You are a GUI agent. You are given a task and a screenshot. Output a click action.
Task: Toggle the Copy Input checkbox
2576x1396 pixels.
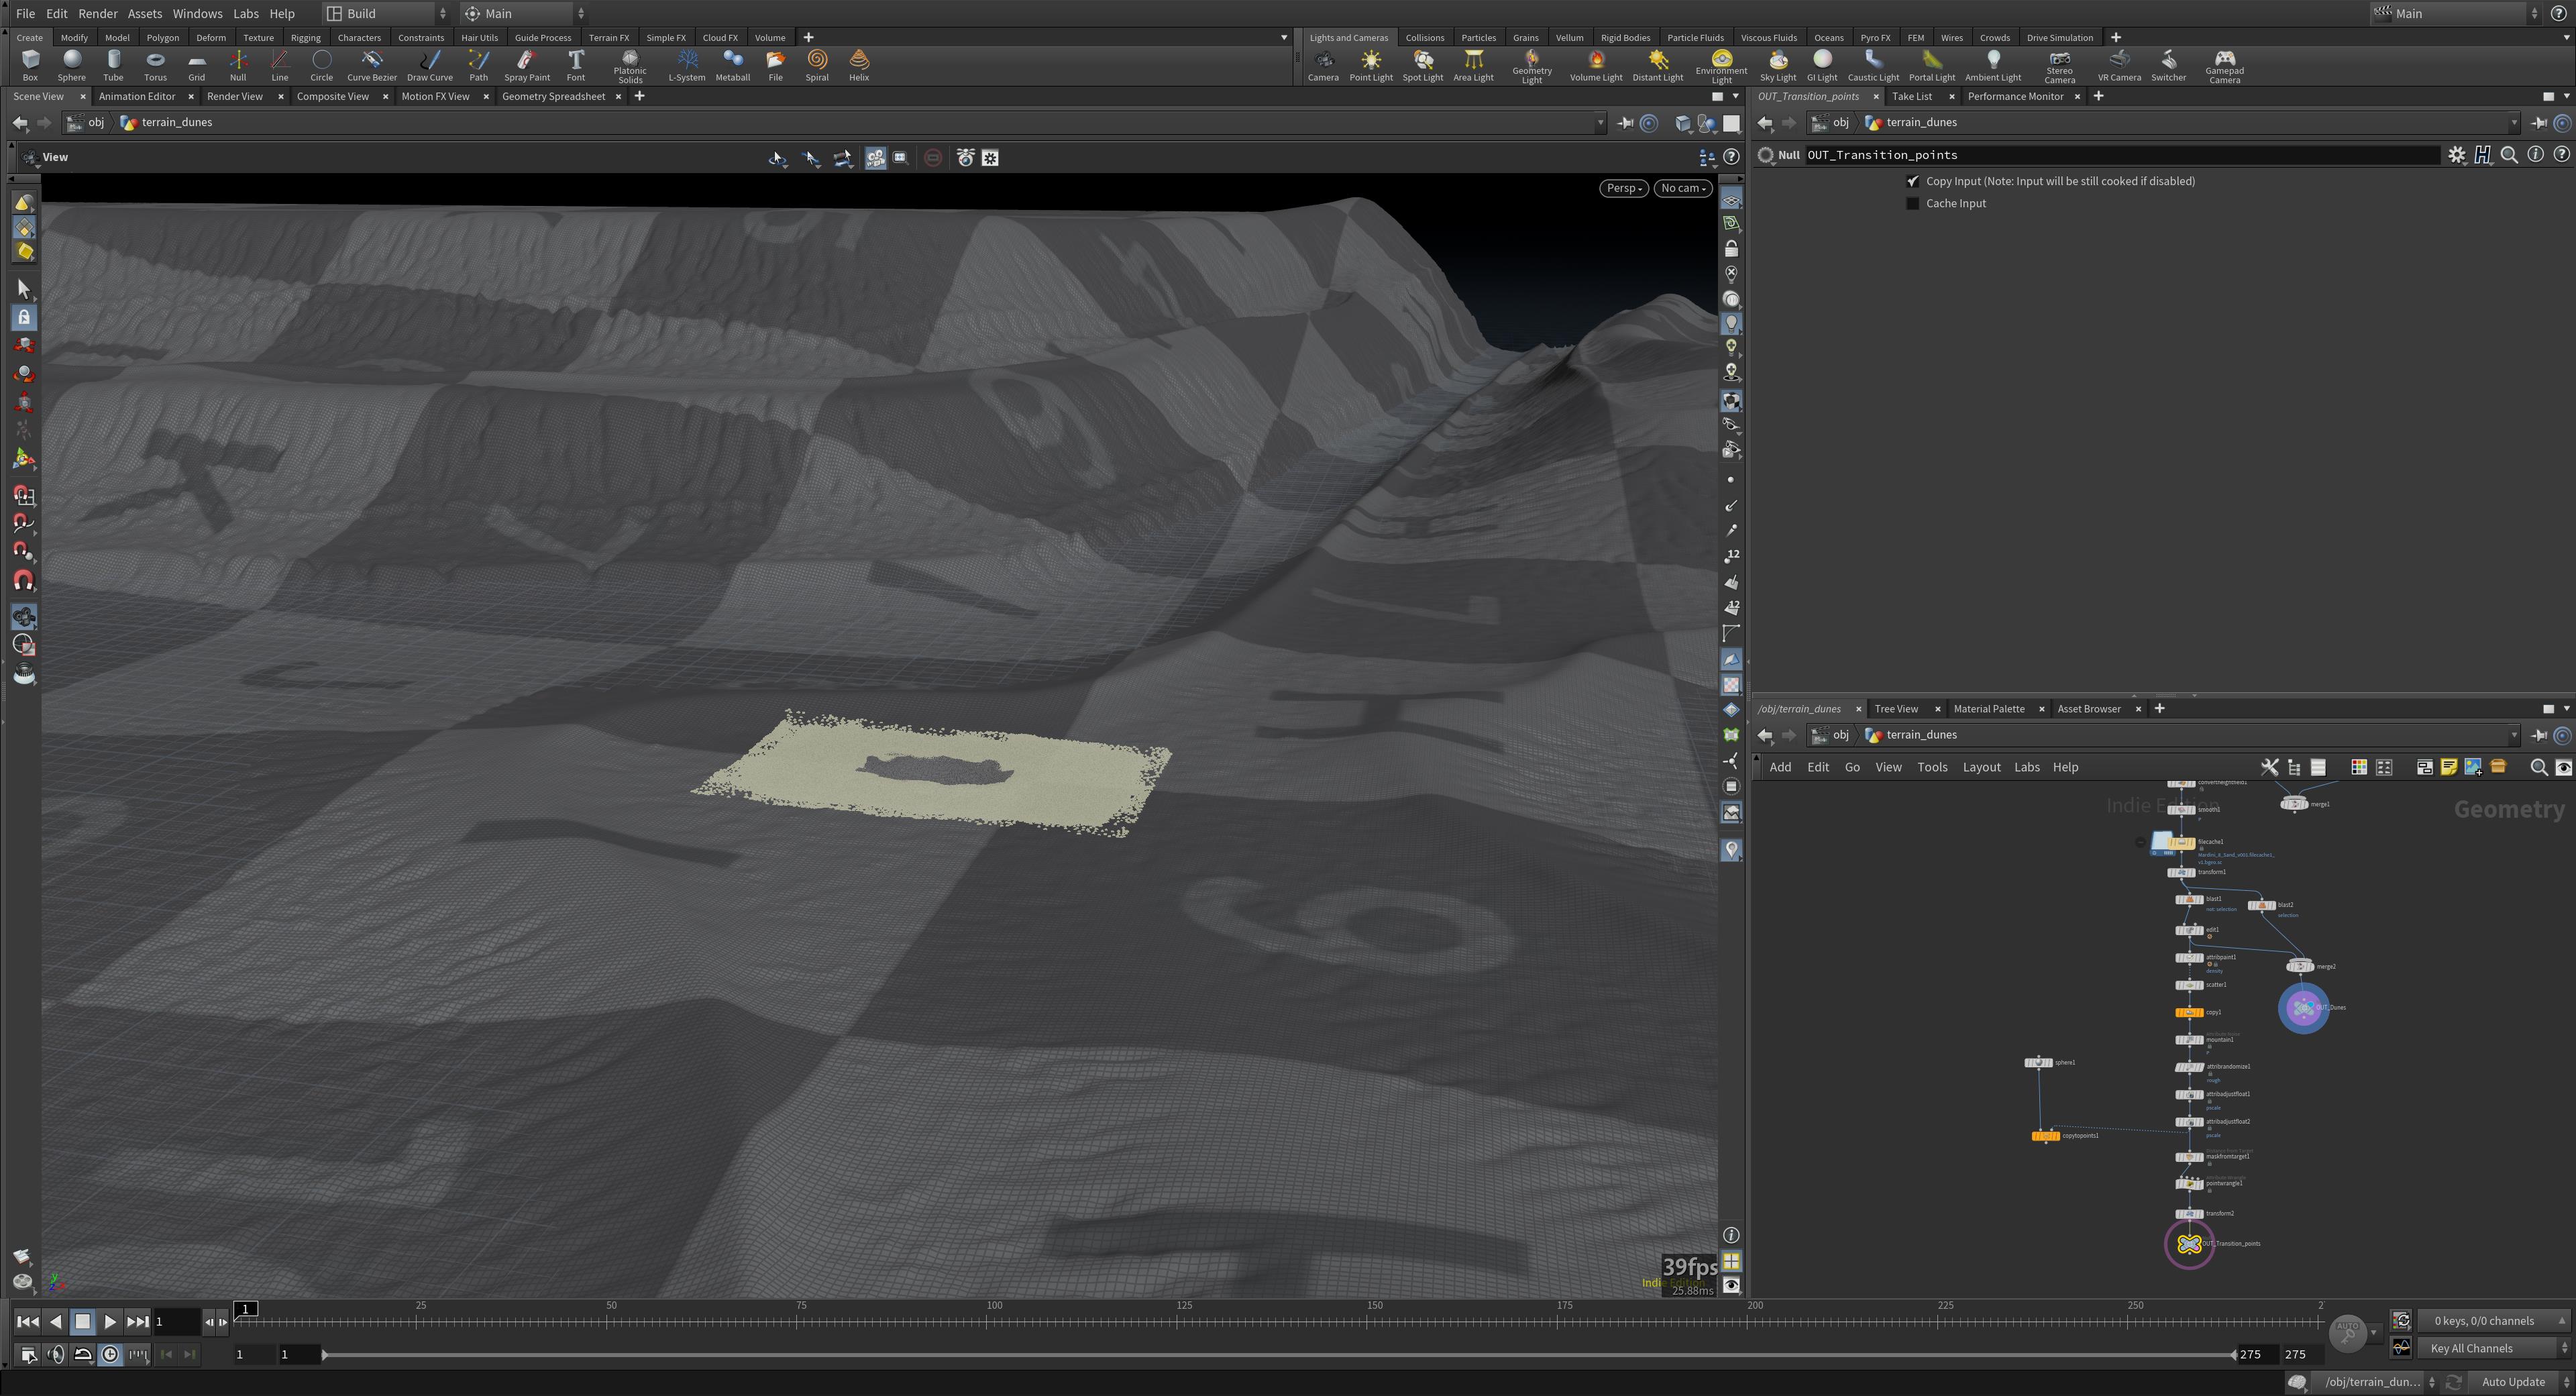tap(1913, 181)
